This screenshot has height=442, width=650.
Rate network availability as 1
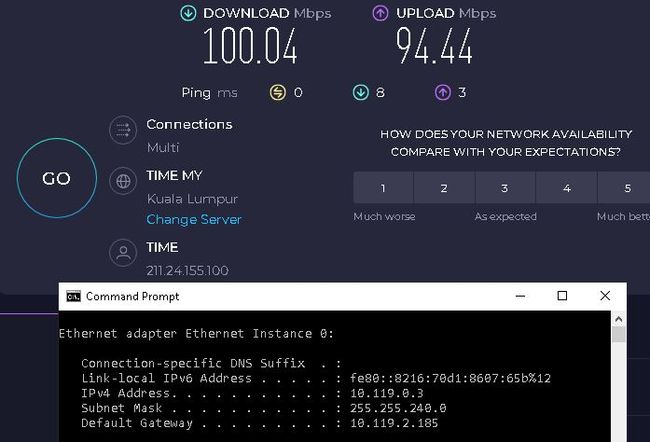(x=383, y=188)
